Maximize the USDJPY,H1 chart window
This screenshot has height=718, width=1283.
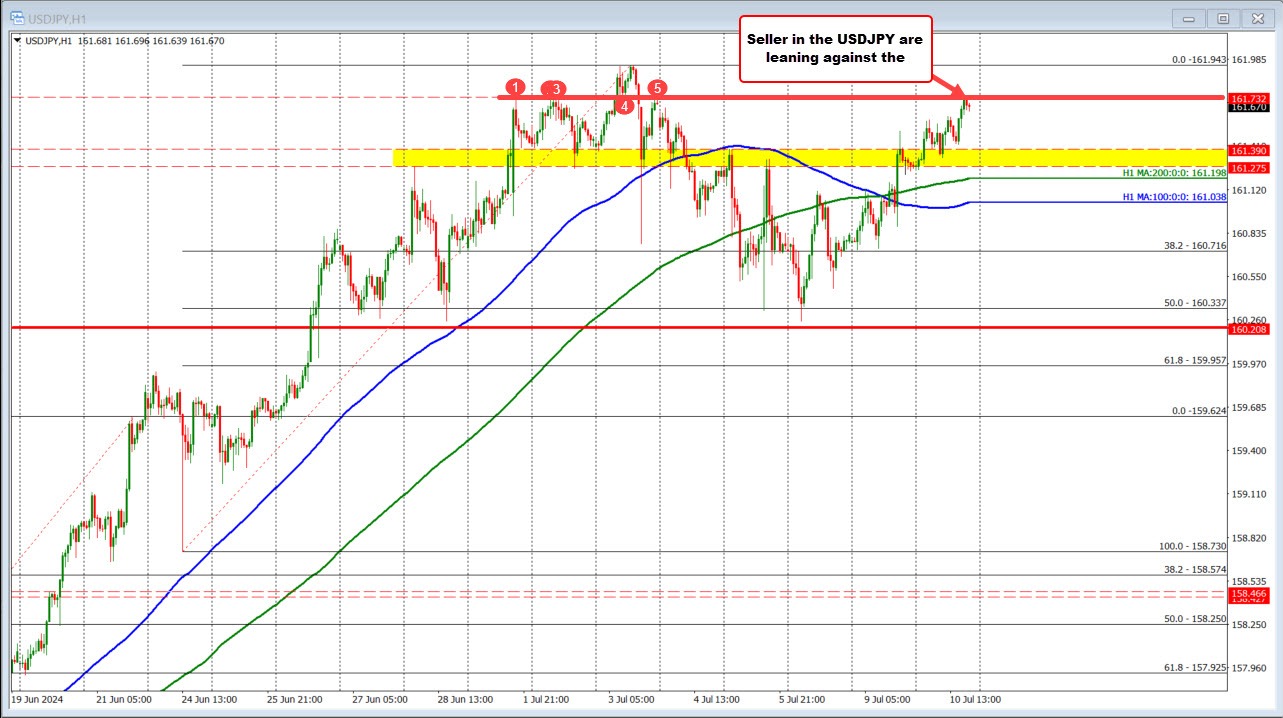(x=1222, y=17)
